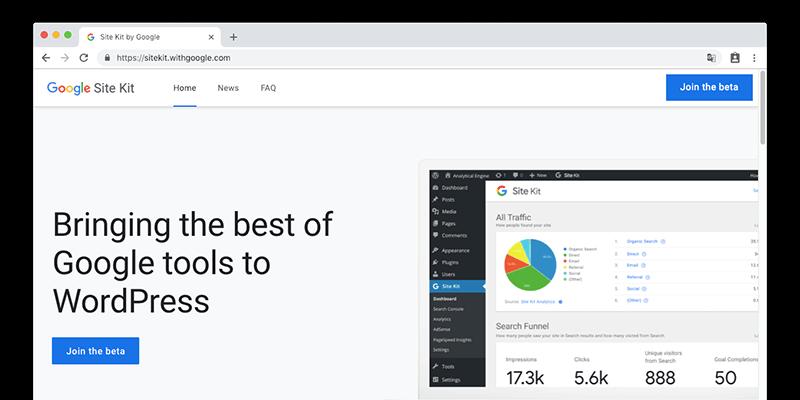Viewport: 800px width, 400px height.
Task: Open Posts in the WordPress sidebar
Action: 458,199
